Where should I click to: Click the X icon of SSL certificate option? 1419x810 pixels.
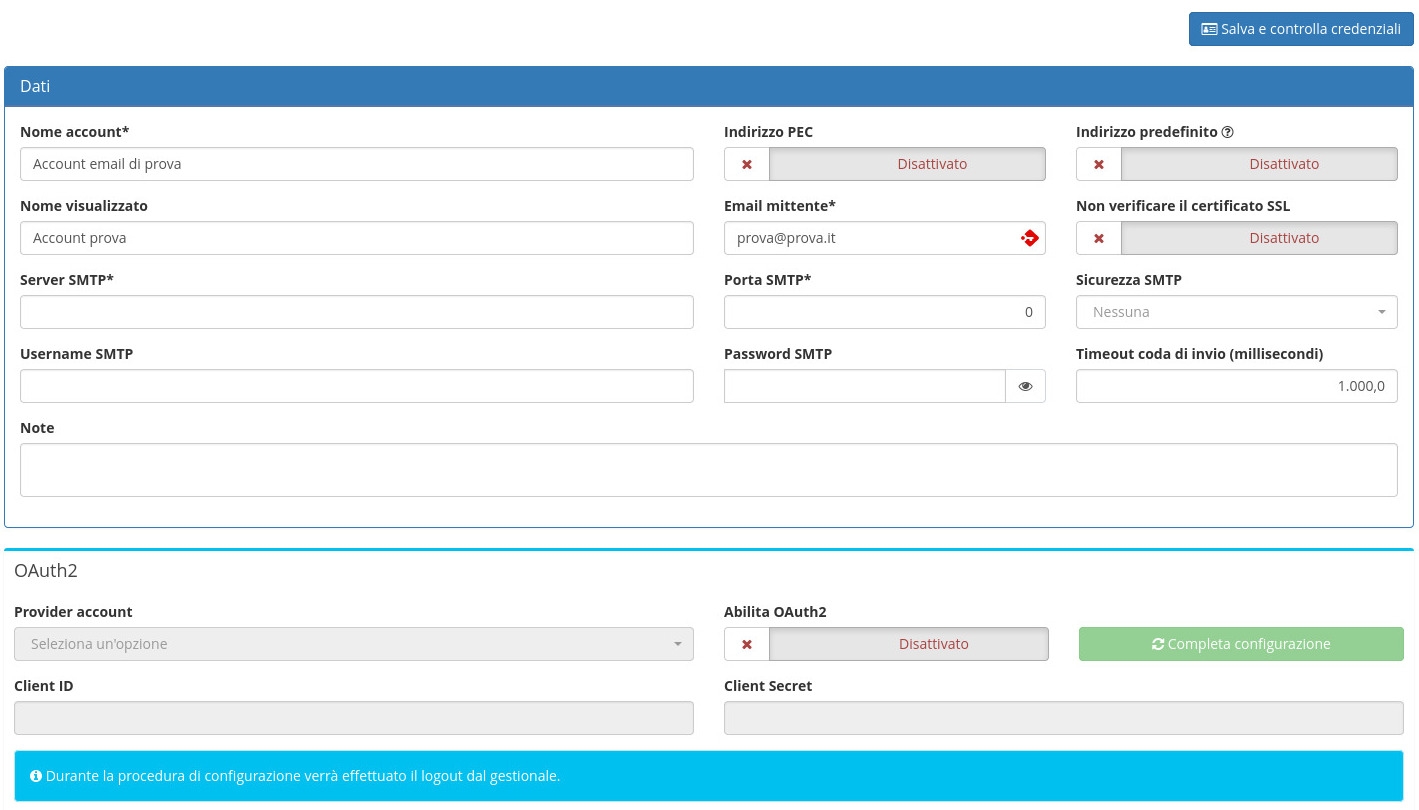[1099, 238]
